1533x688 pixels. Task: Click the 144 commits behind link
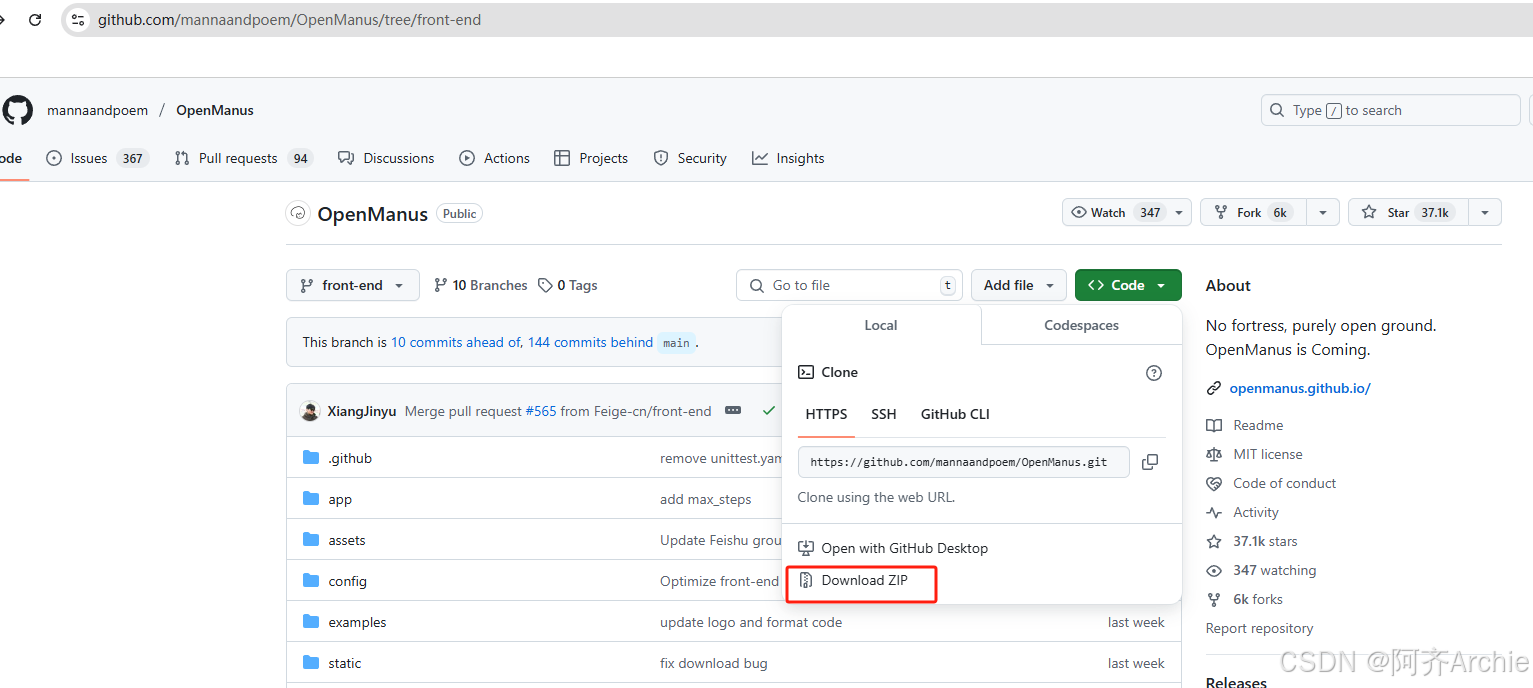click(590, 342)
